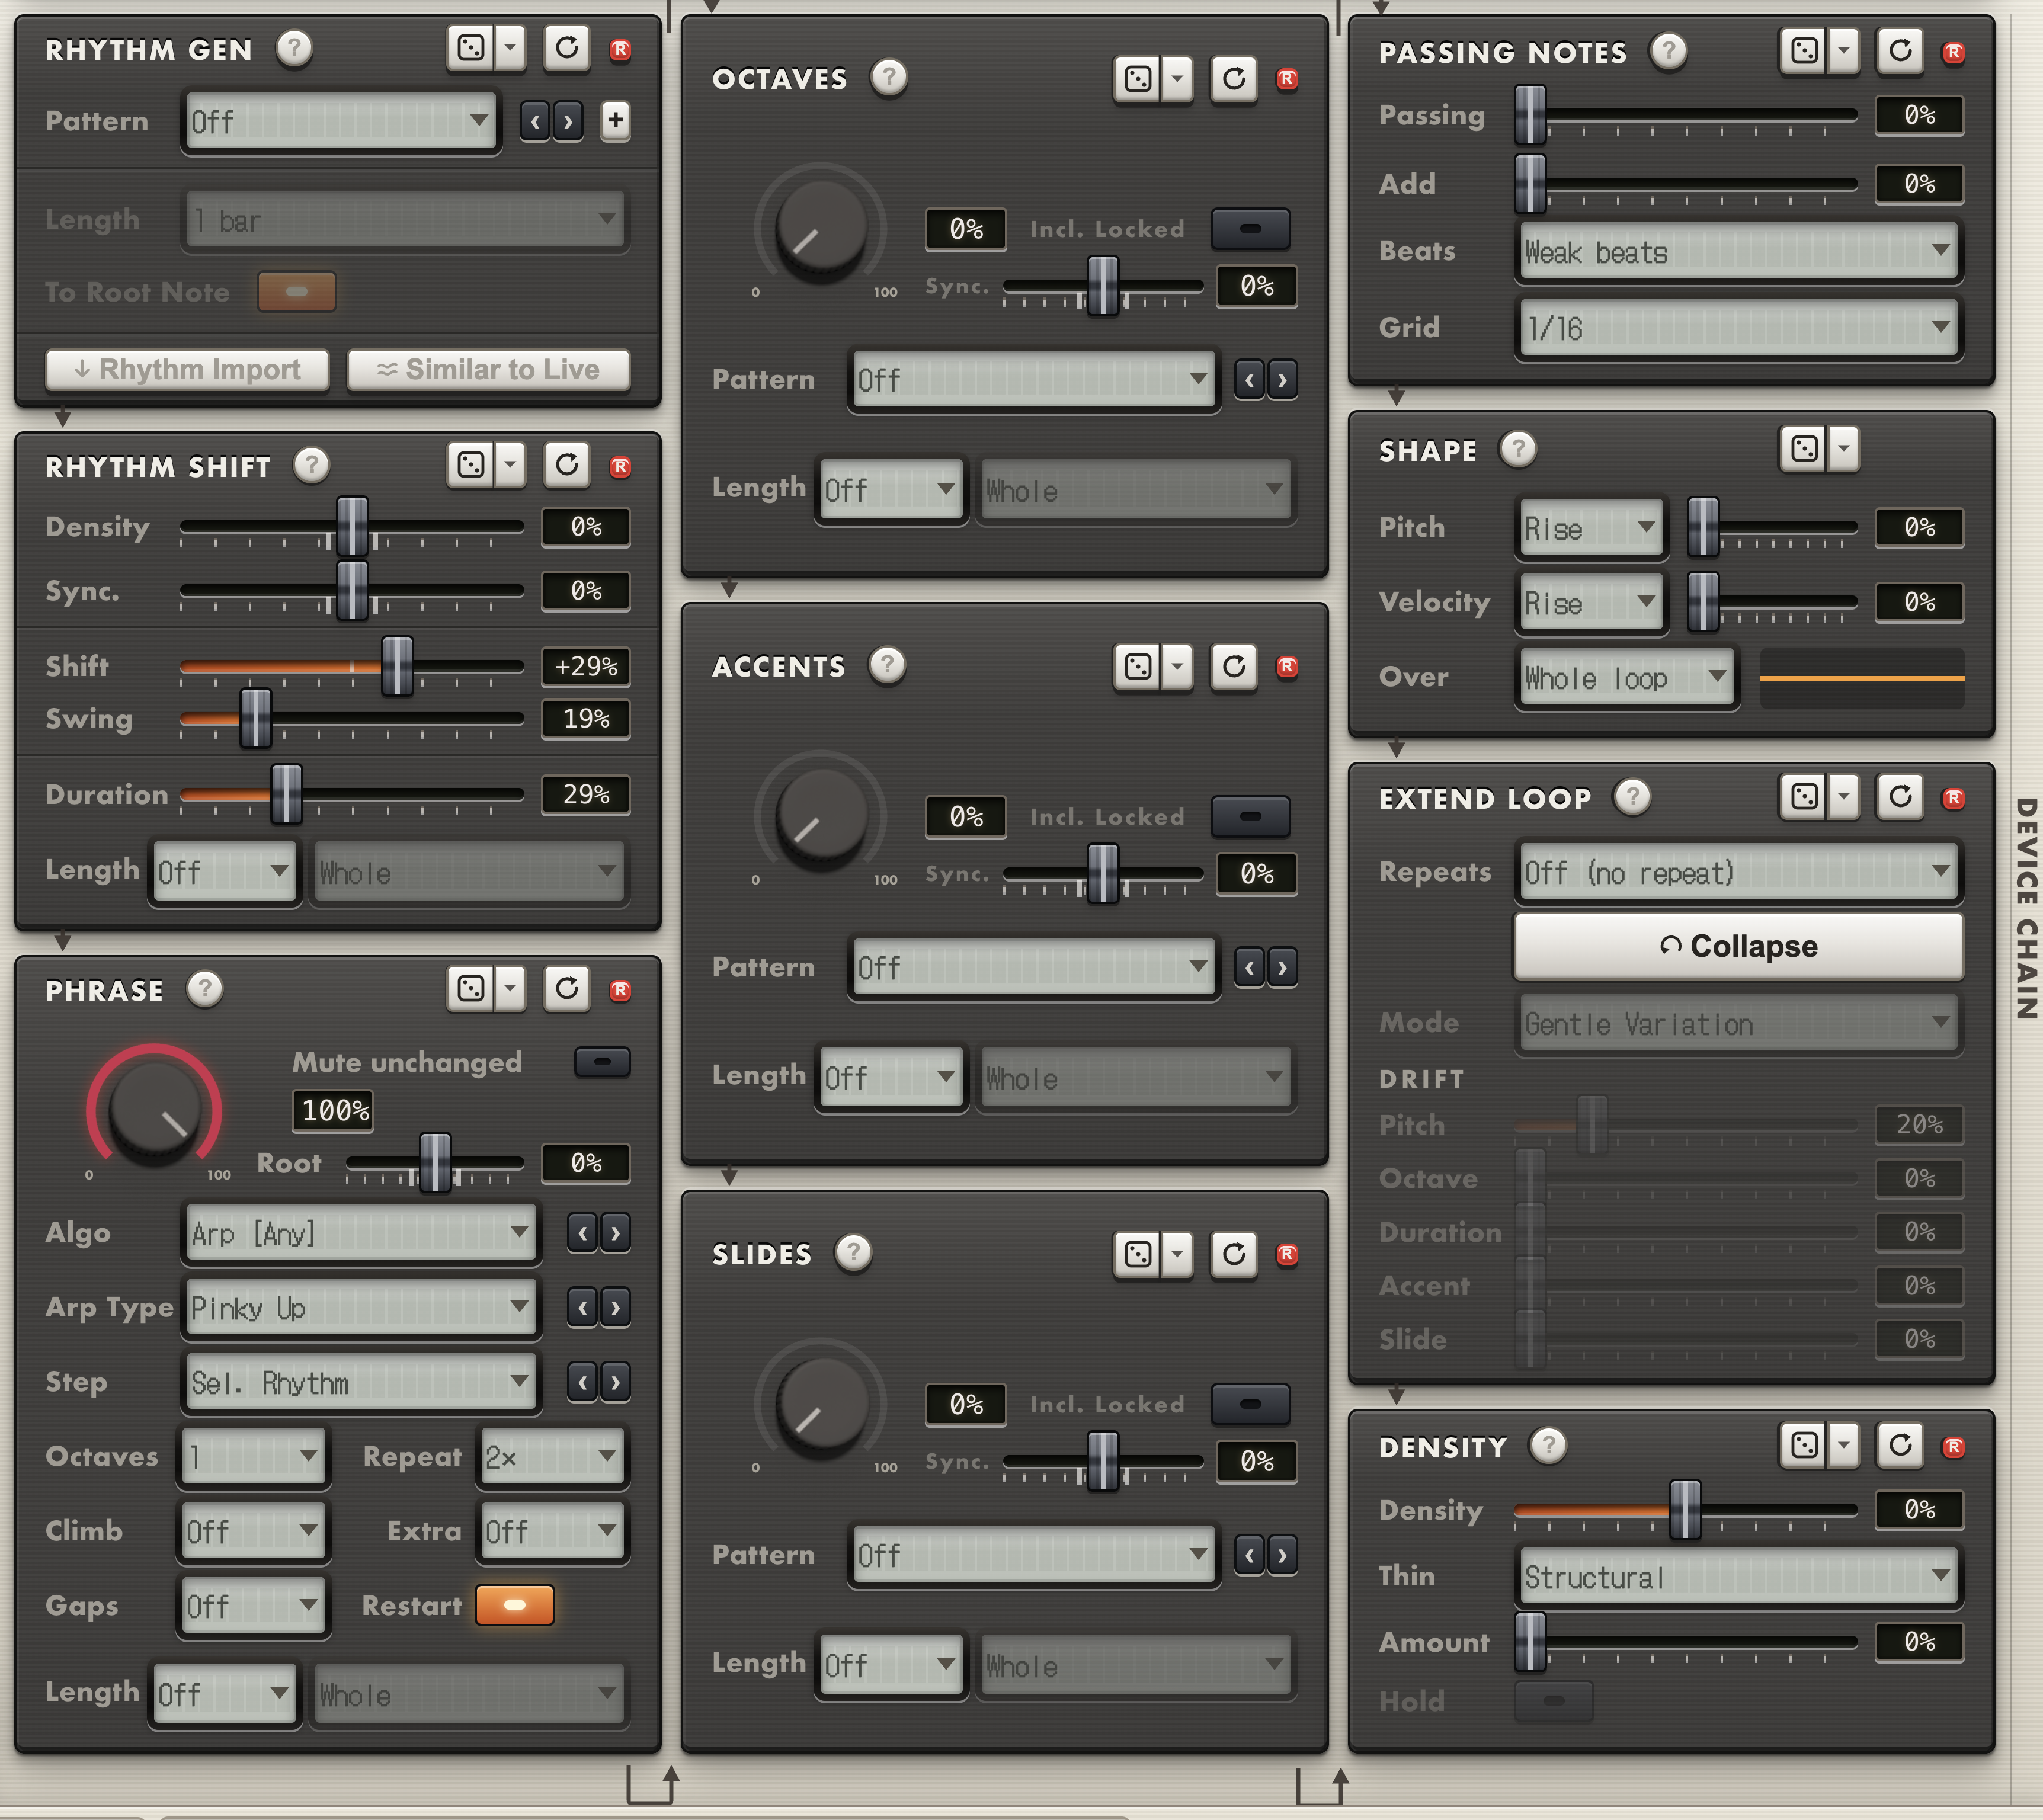Toggle Incl. Locked in Accents

(1250, 817)
